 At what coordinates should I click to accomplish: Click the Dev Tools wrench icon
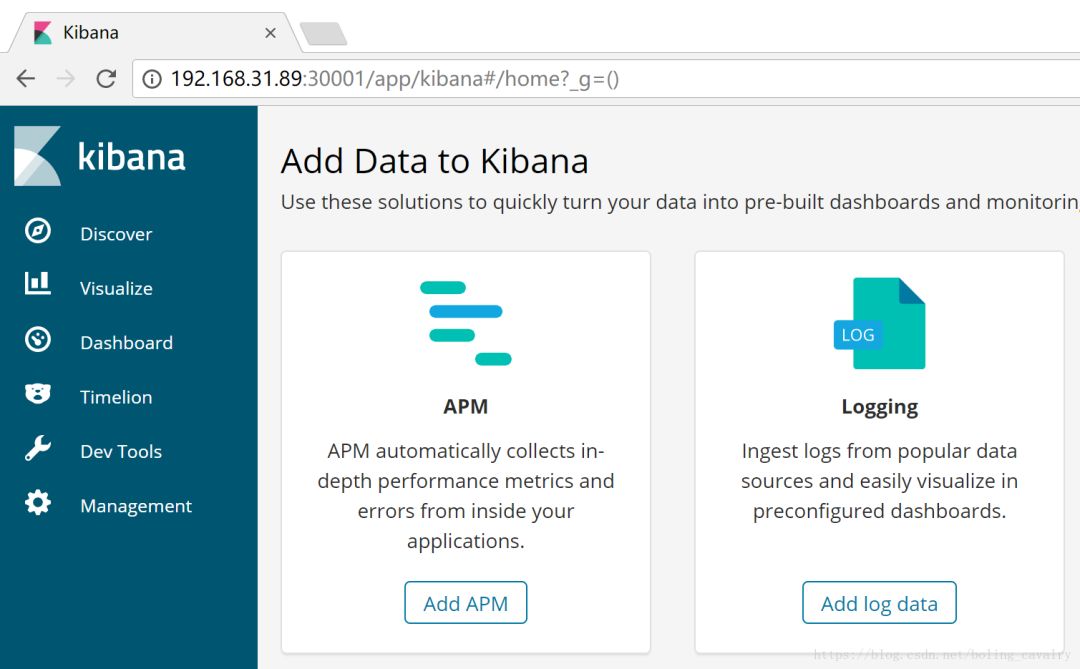tap(38, 449)
